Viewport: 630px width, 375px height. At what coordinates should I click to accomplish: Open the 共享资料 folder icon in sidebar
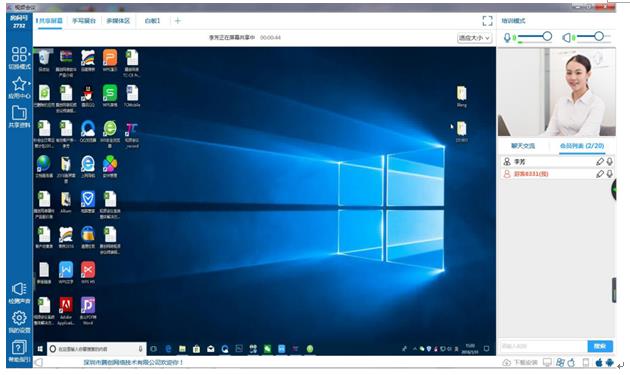pyautogui.click(x=19, y=113)
